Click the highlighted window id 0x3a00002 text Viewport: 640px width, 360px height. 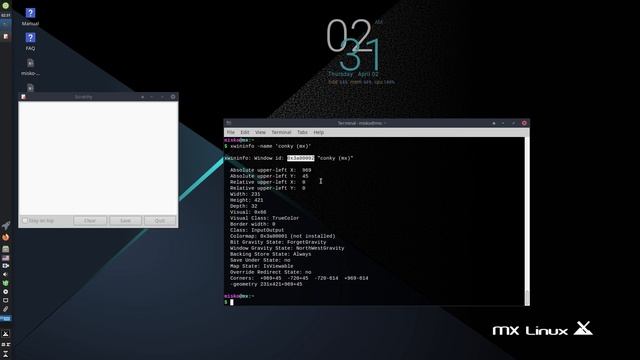300,158
